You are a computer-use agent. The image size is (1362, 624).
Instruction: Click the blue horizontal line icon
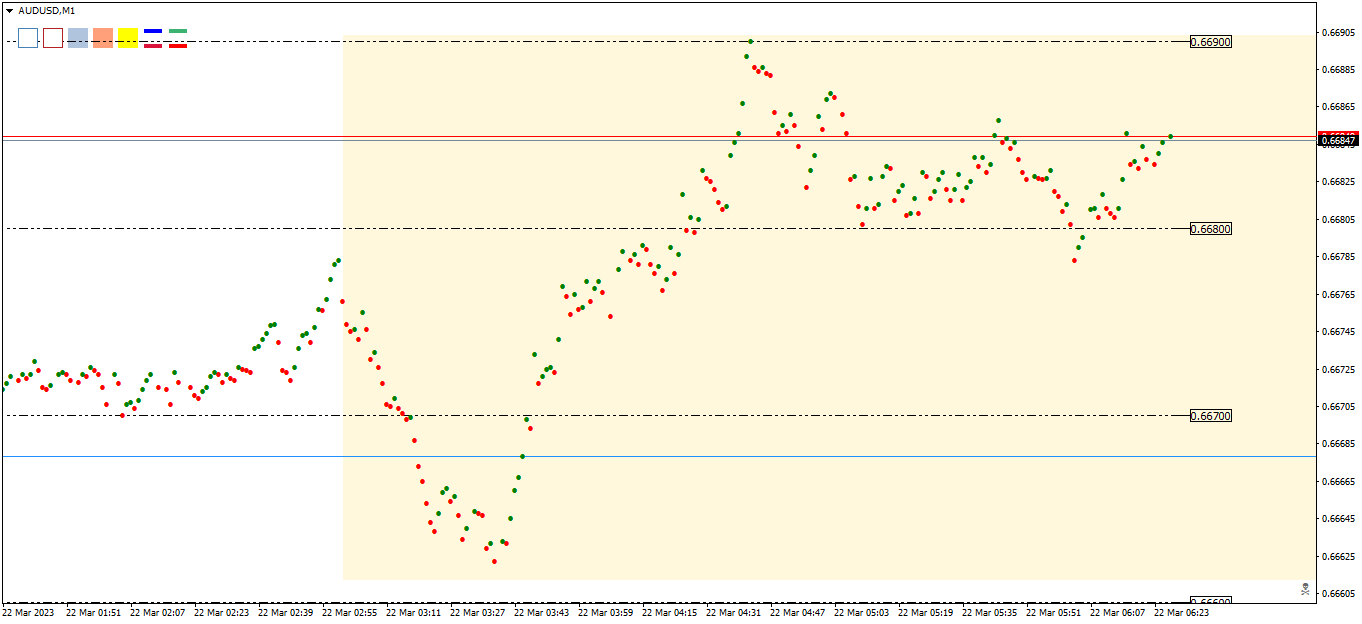[x=153, y=31]
